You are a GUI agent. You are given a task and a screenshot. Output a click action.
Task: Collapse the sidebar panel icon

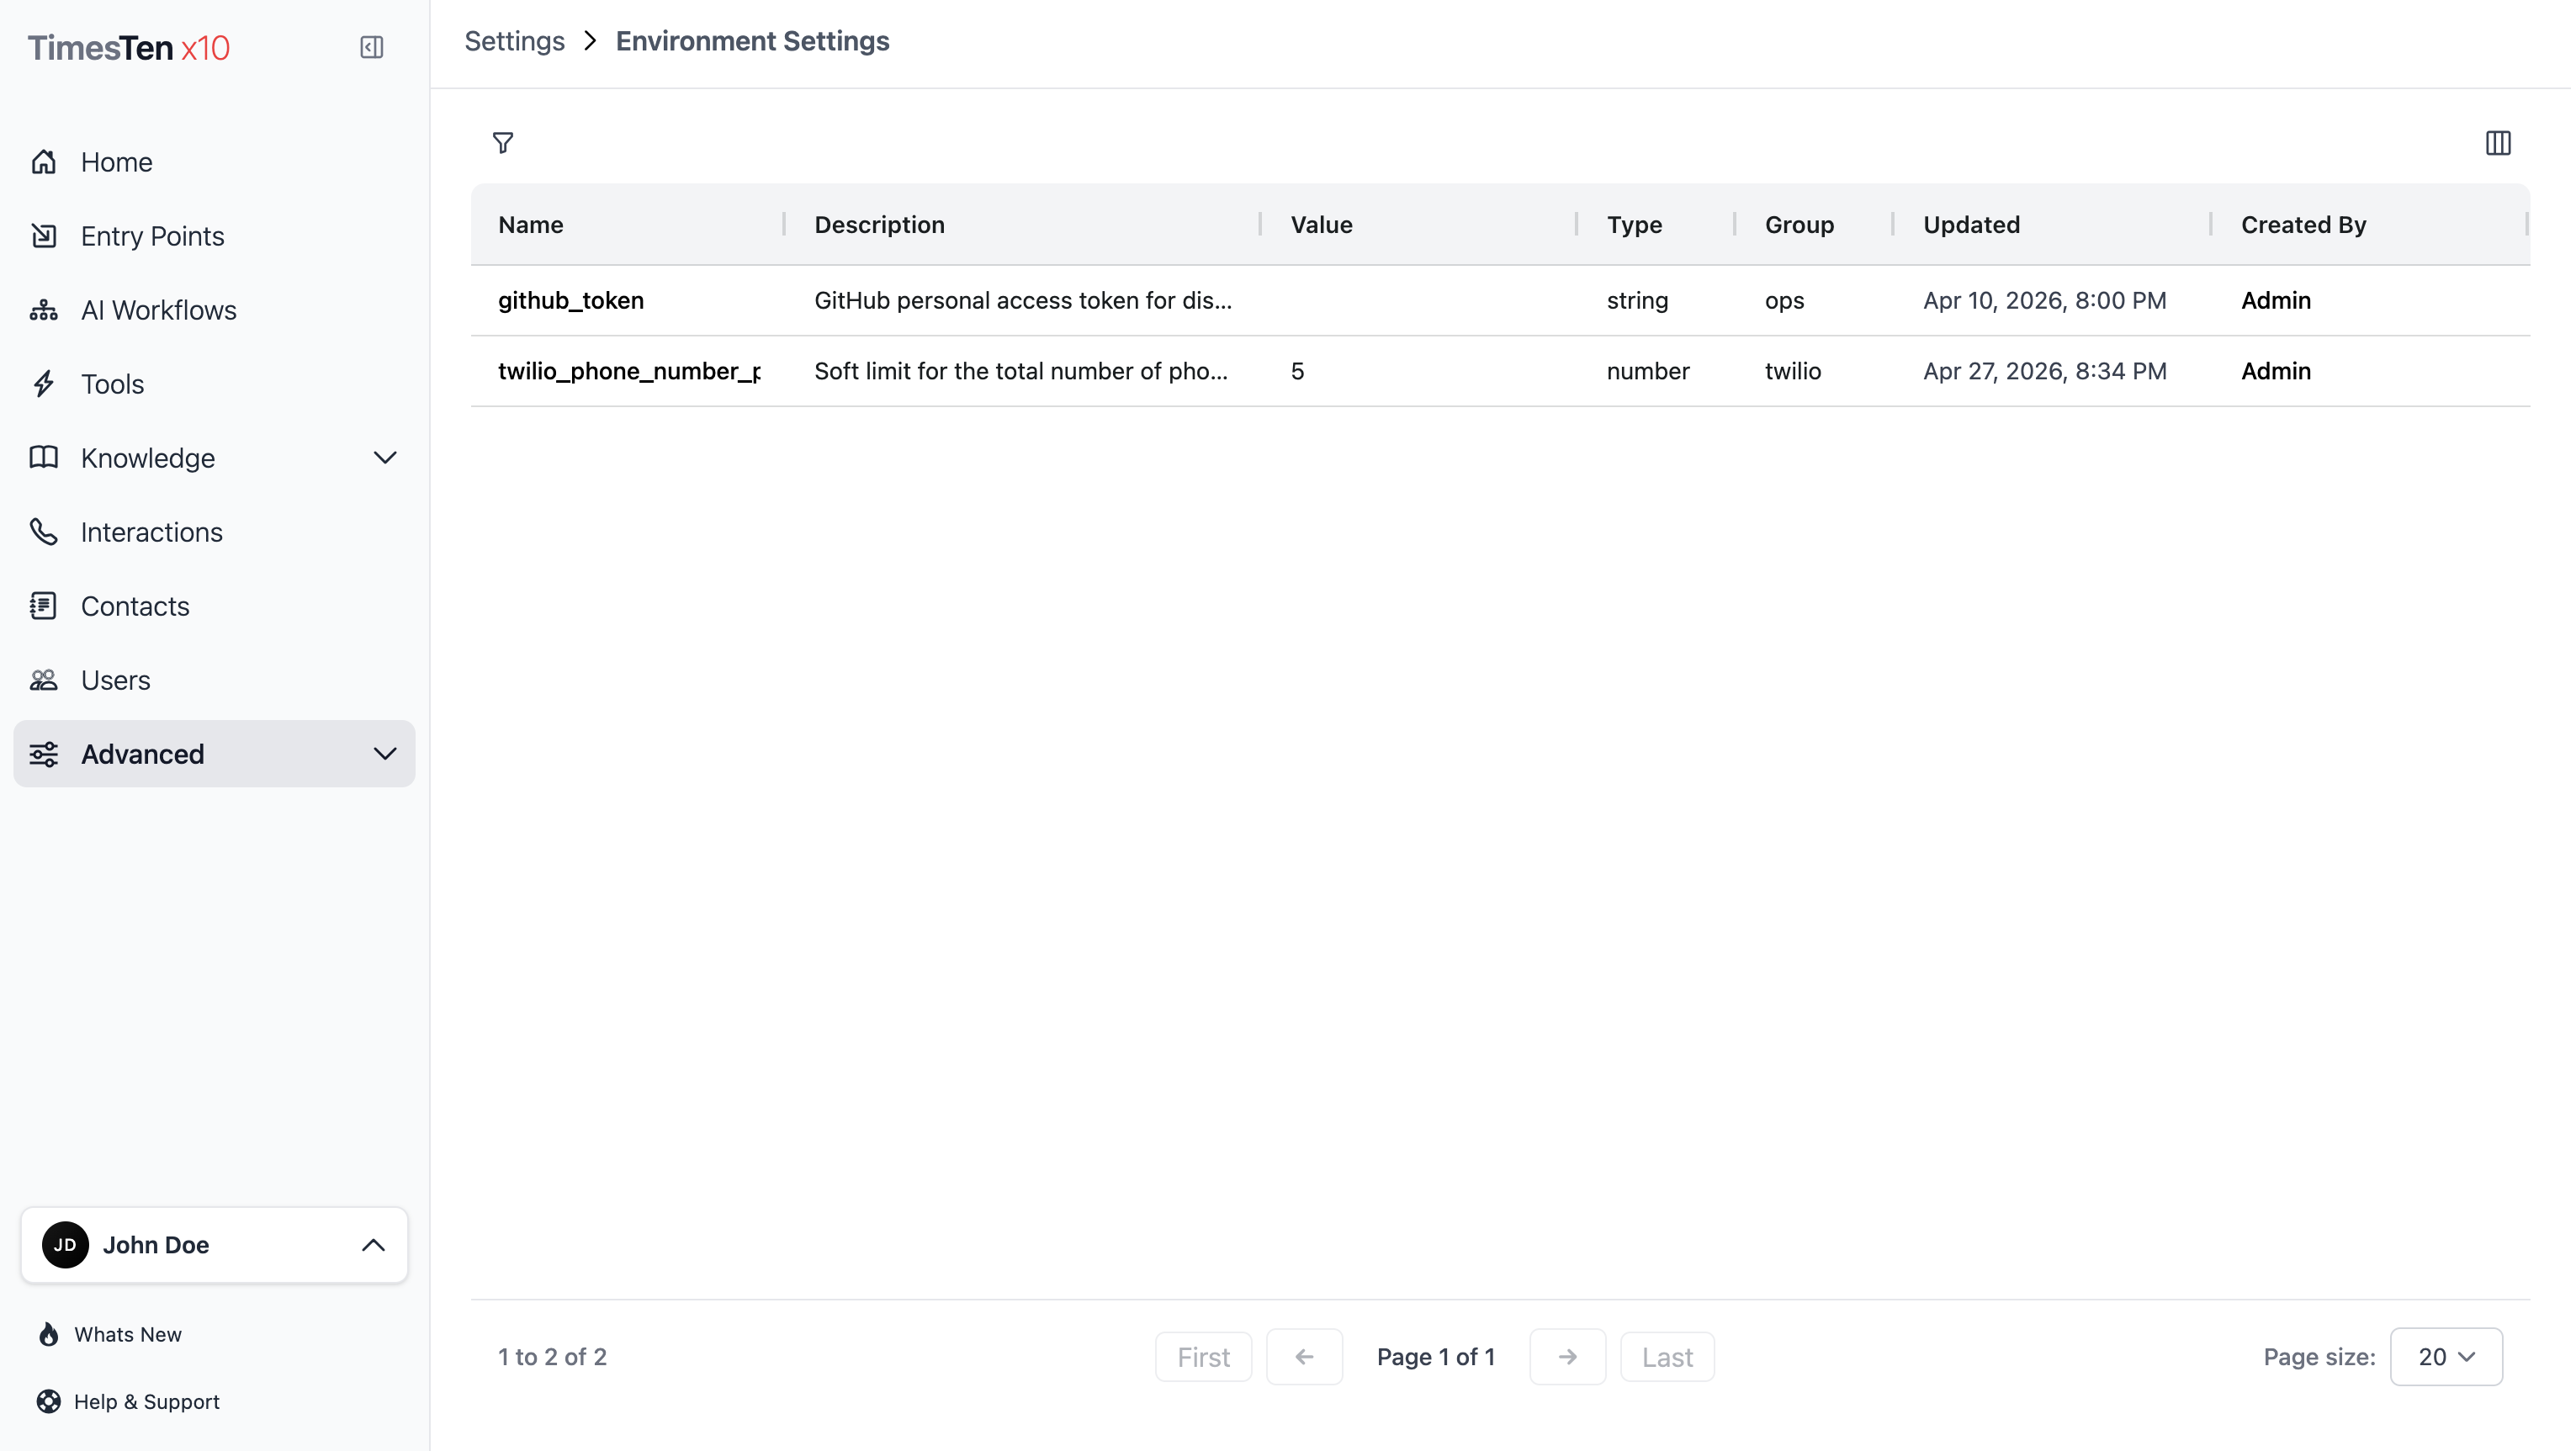pyautogui.click(x=371, y=47)
